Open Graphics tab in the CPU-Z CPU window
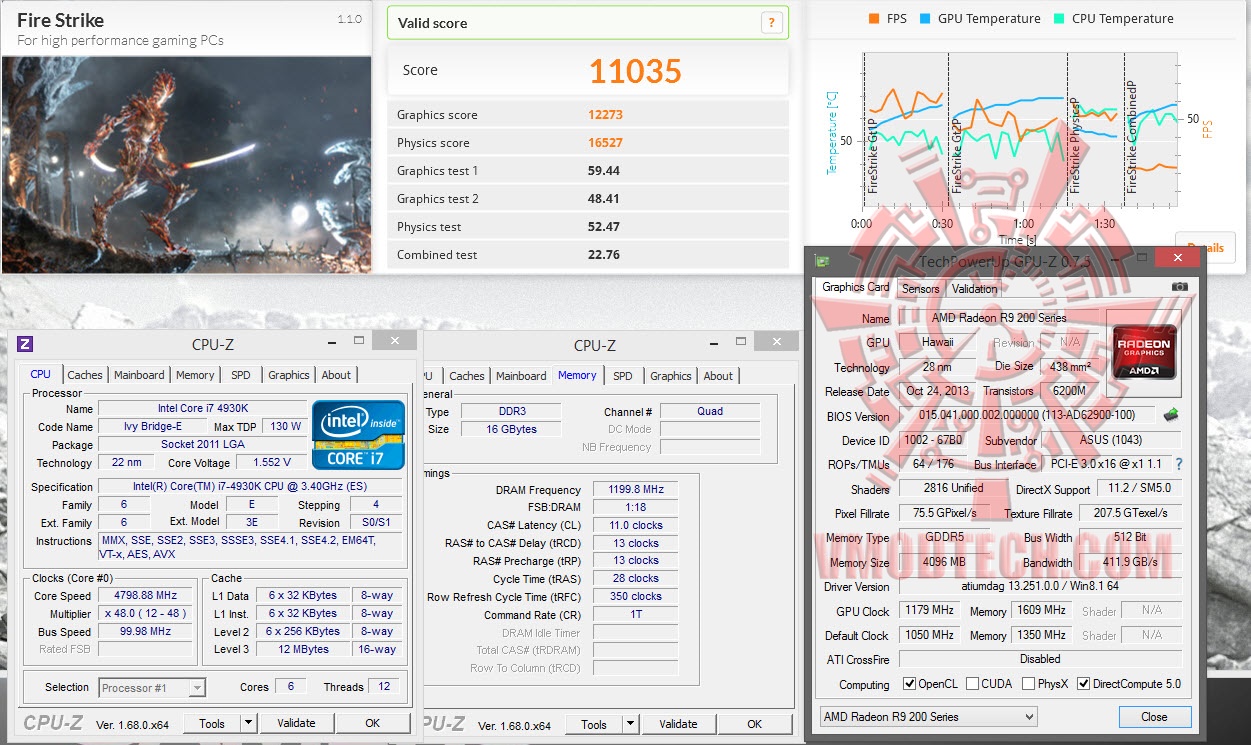 coord(289,375)
